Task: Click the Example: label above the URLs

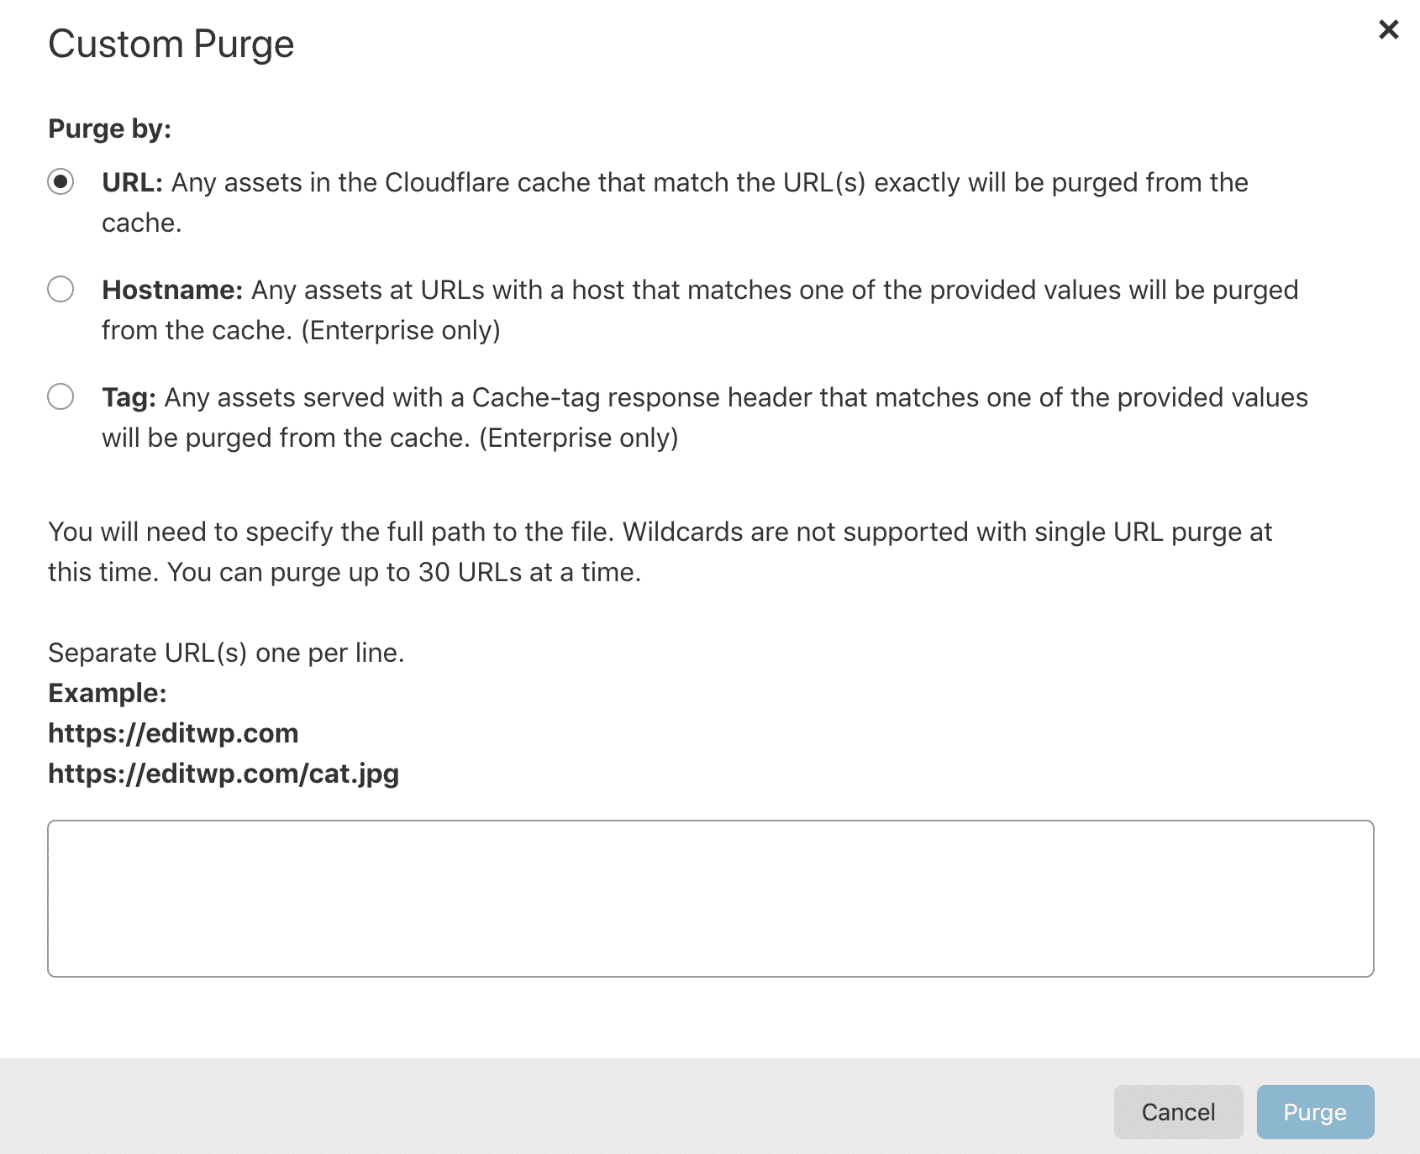Action: tap(107, 692)
